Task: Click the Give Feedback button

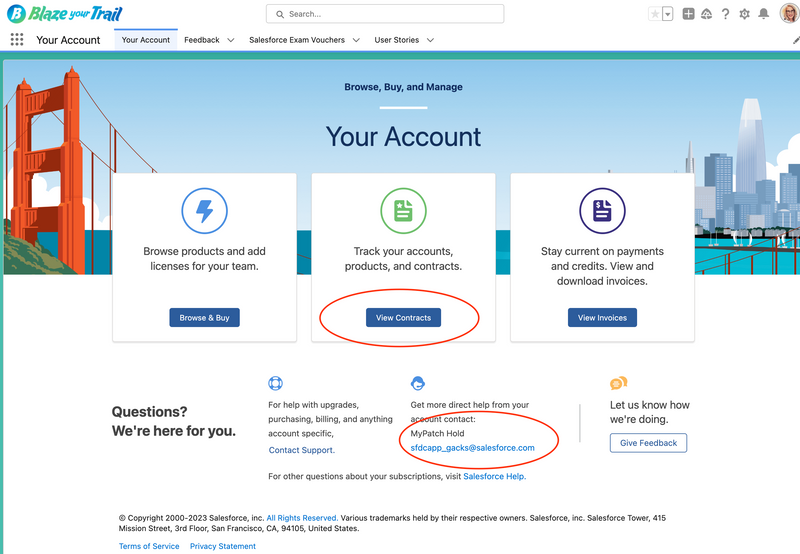Action: [648, 443]
